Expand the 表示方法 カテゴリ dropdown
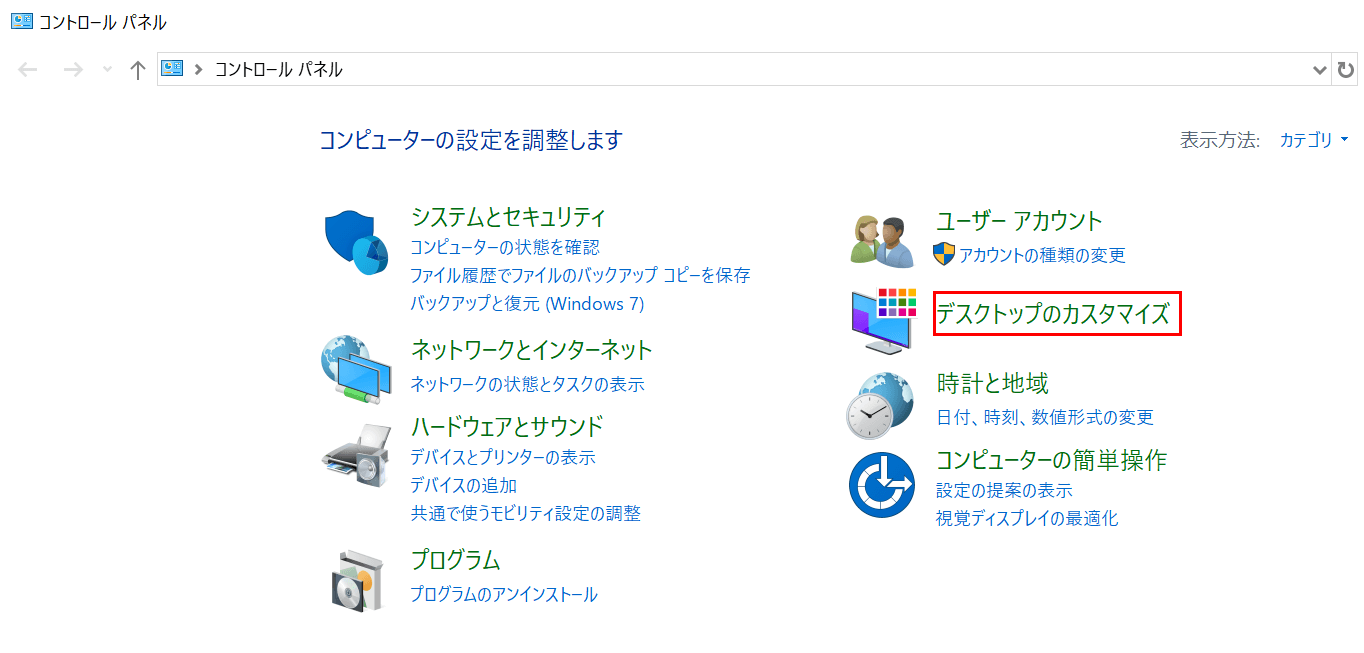This screenshot has height=653, width=1364. [x=1315, y=140]
